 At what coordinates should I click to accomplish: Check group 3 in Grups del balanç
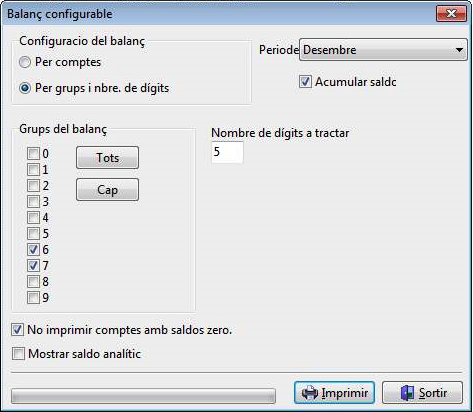[x=33, y=202]
